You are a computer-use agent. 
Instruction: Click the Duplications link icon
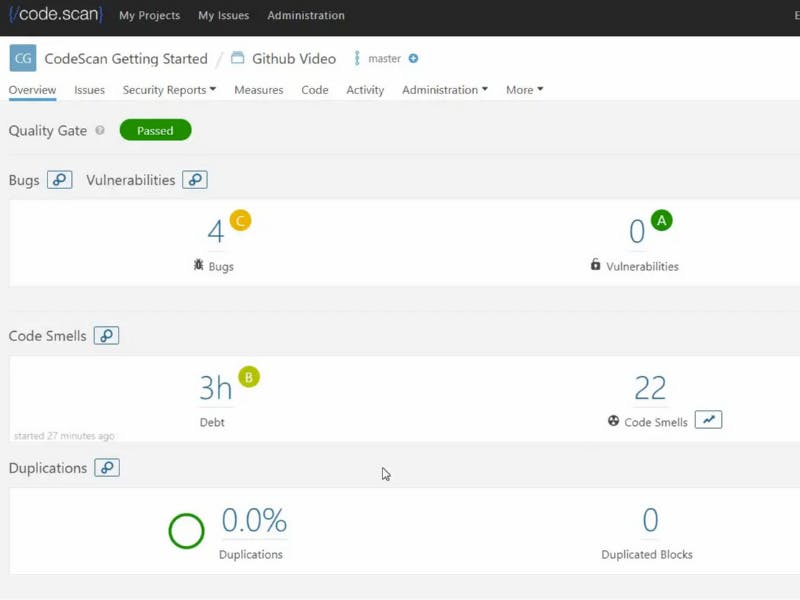(107, 467)
